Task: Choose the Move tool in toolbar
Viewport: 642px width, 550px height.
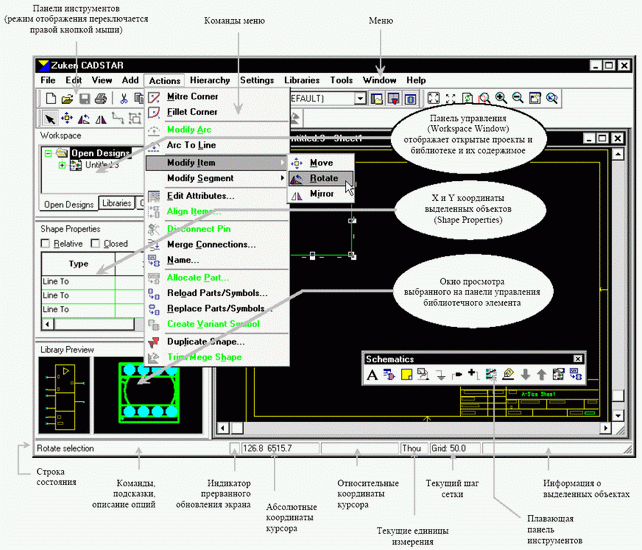Action: [67, 118]
